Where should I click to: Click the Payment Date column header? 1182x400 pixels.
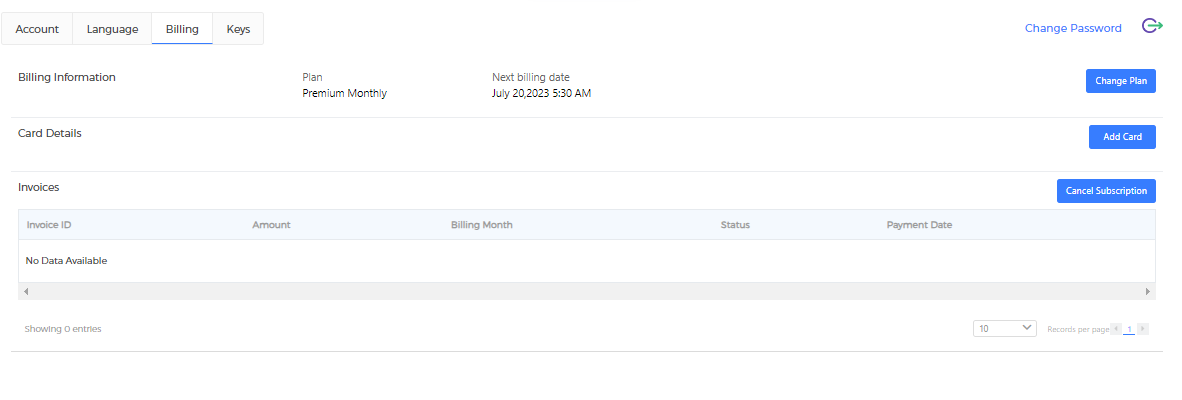919,225
